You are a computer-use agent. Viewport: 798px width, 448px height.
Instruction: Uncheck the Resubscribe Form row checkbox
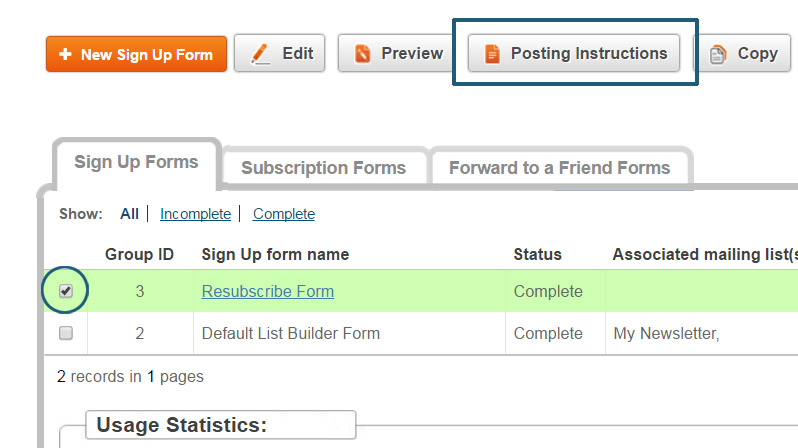click(66, 291)
